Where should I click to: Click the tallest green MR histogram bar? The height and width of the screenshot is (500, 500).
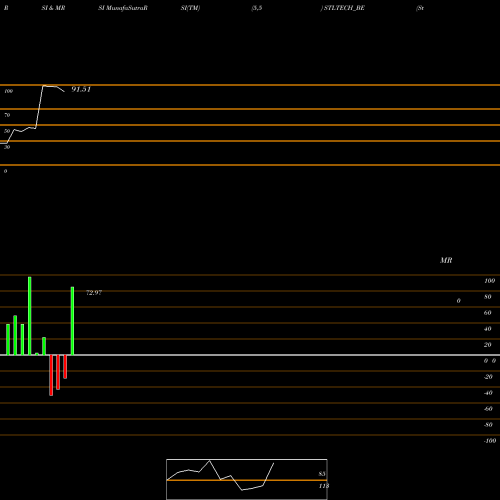[x=30, y=316]
